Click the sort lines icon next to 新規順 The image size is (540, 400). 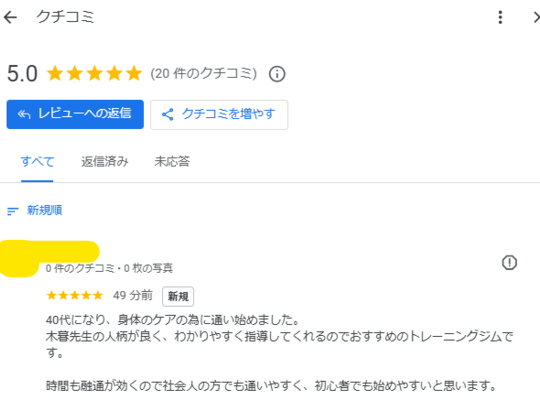click(13, 211)
